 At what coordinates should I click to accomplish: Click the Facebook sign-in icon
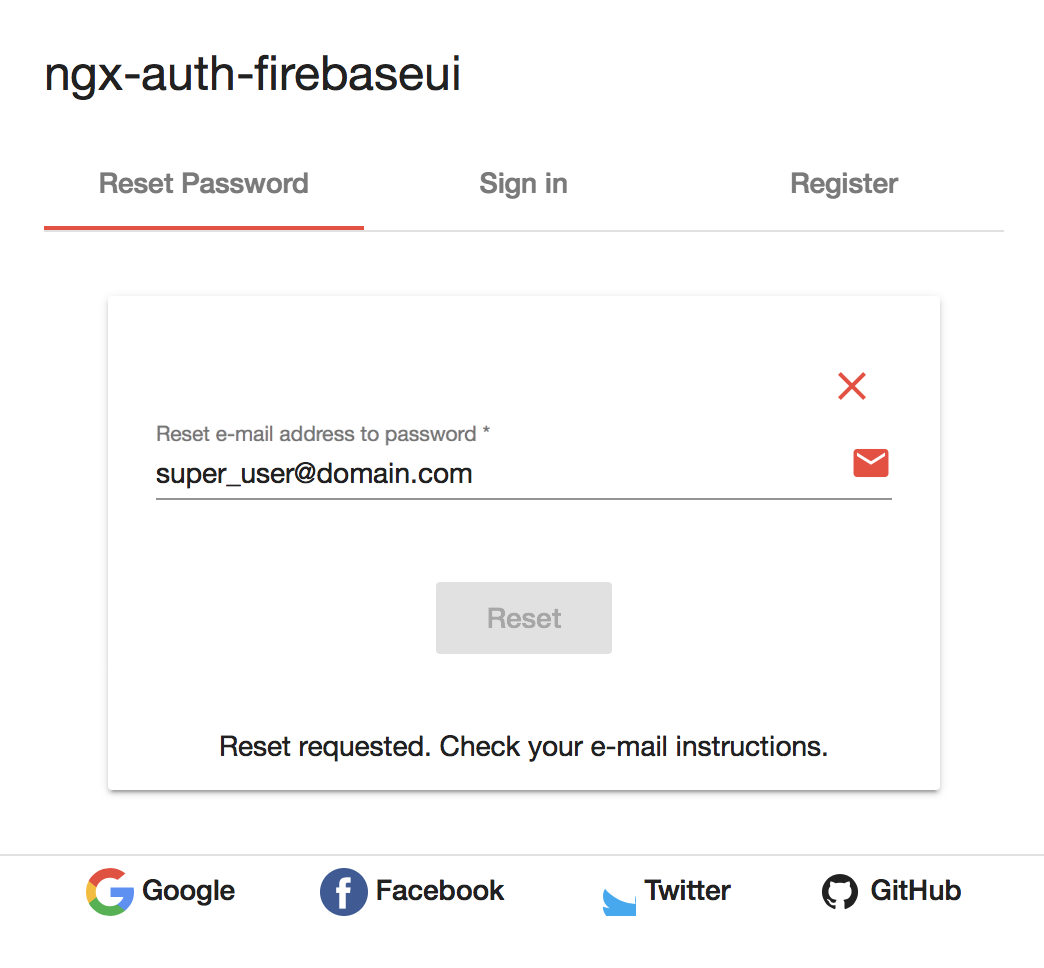(343, 891)
